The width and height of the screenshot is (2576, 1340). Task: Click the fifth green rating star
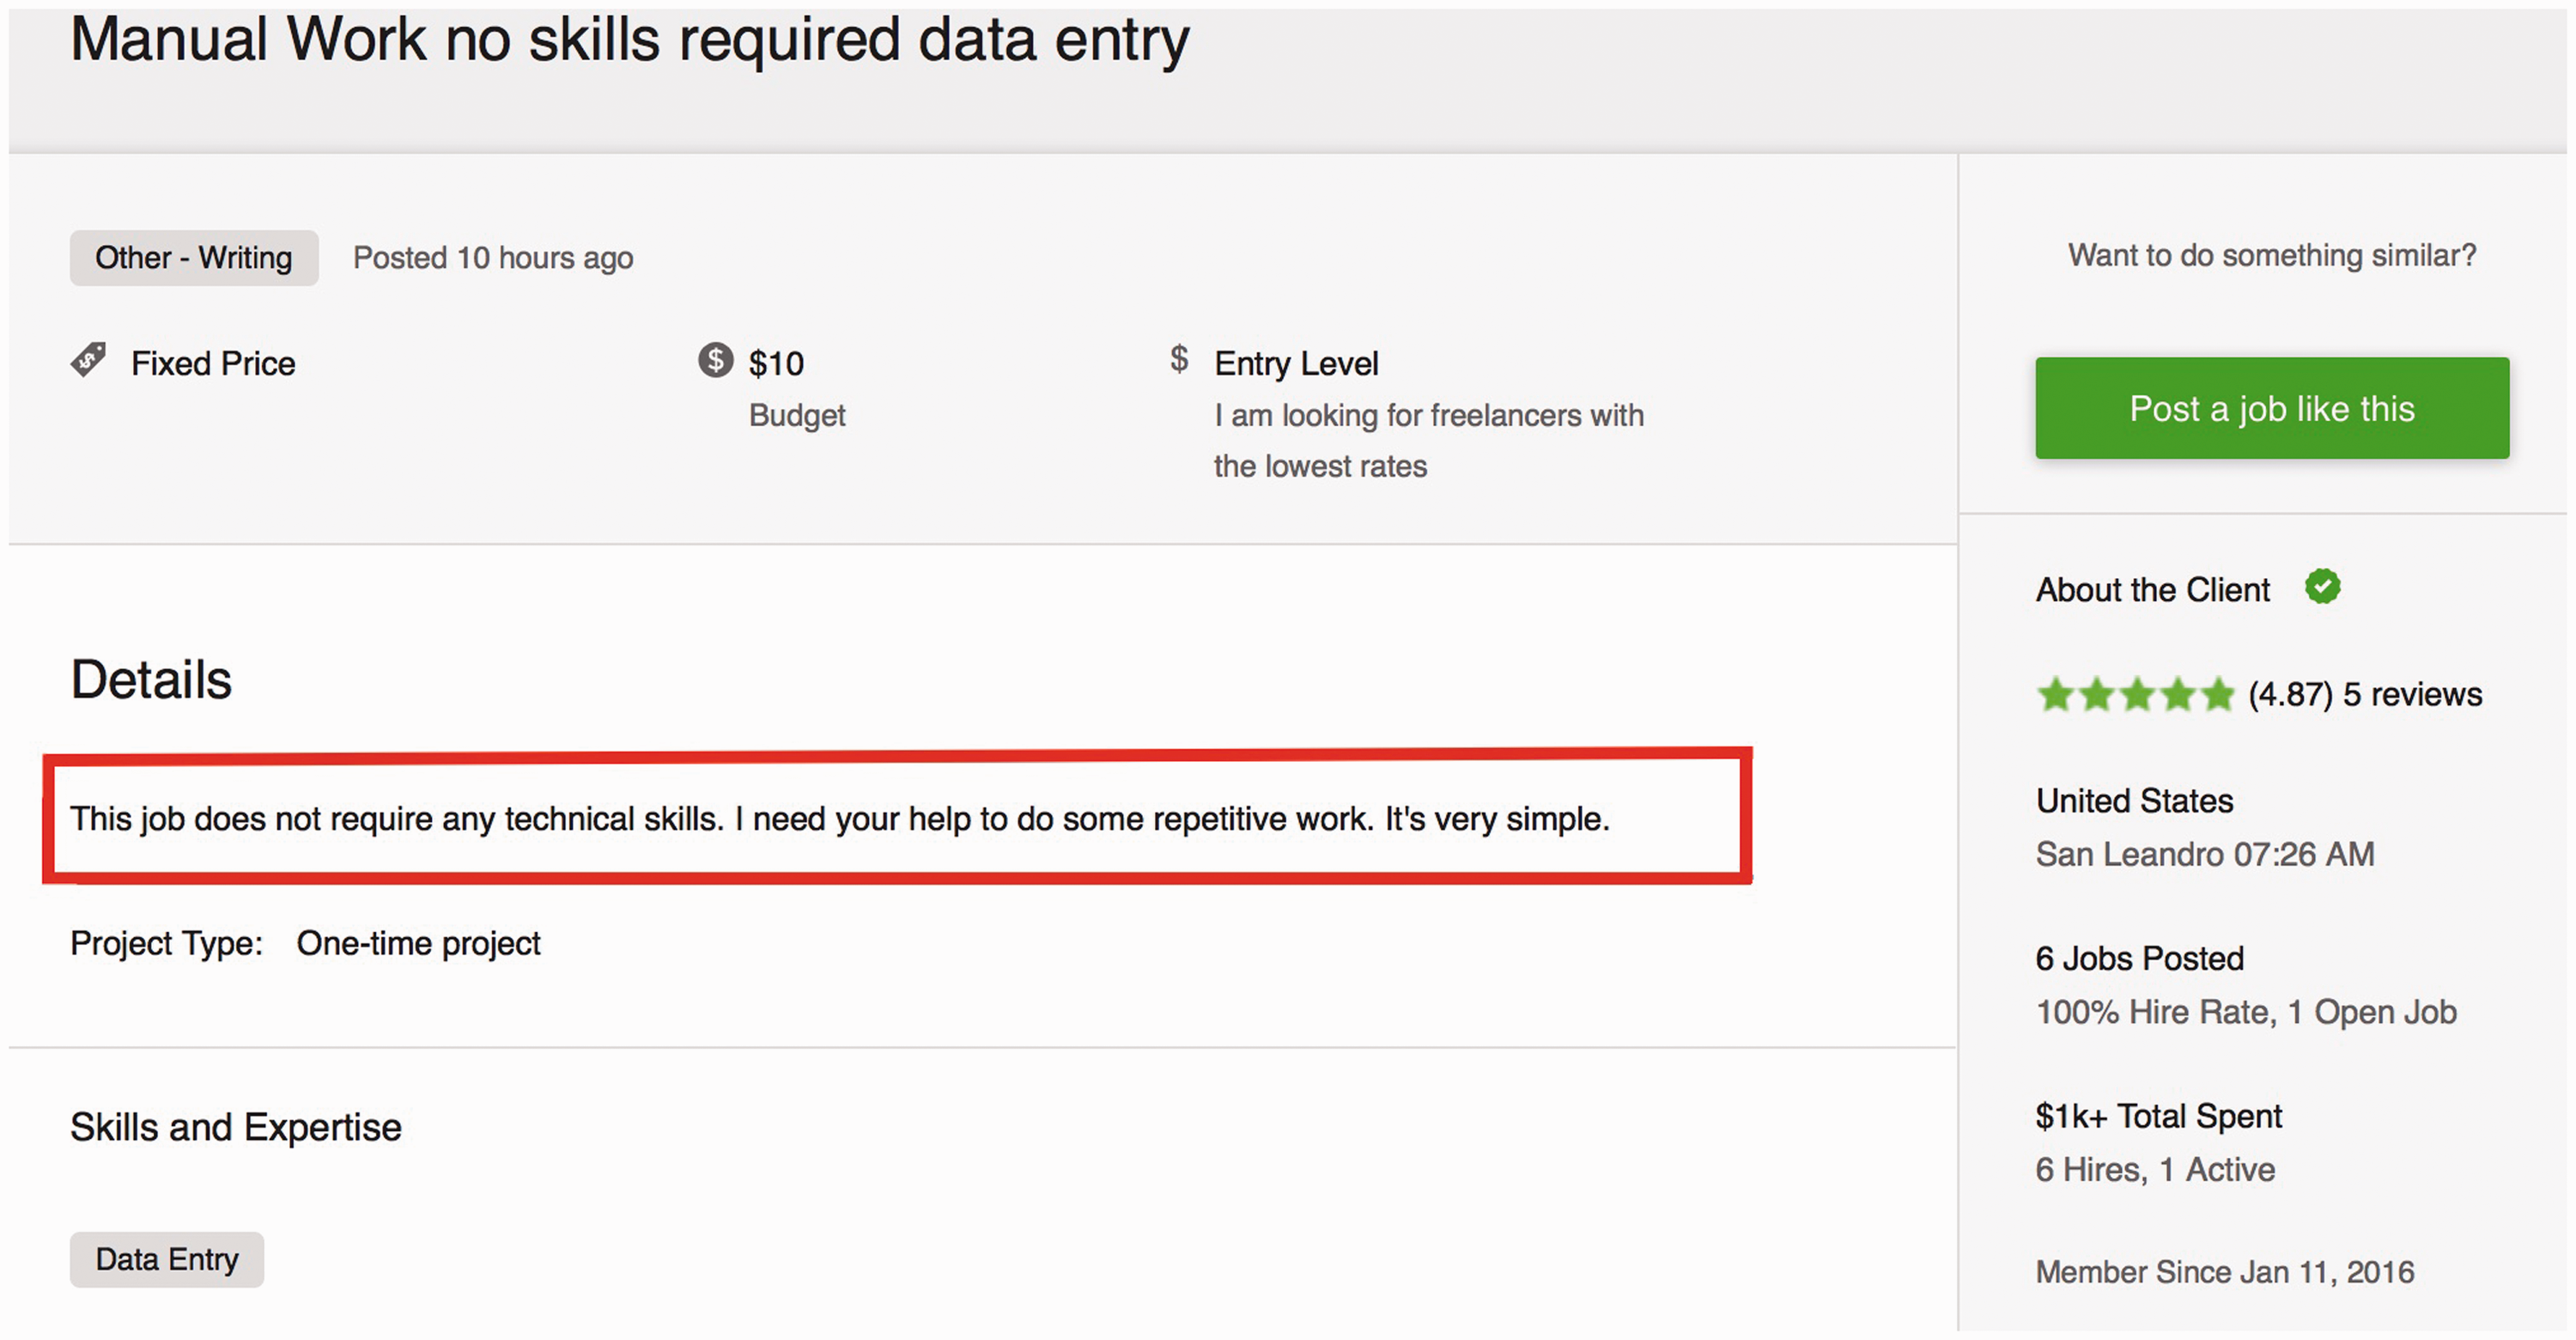[2217, 694]
